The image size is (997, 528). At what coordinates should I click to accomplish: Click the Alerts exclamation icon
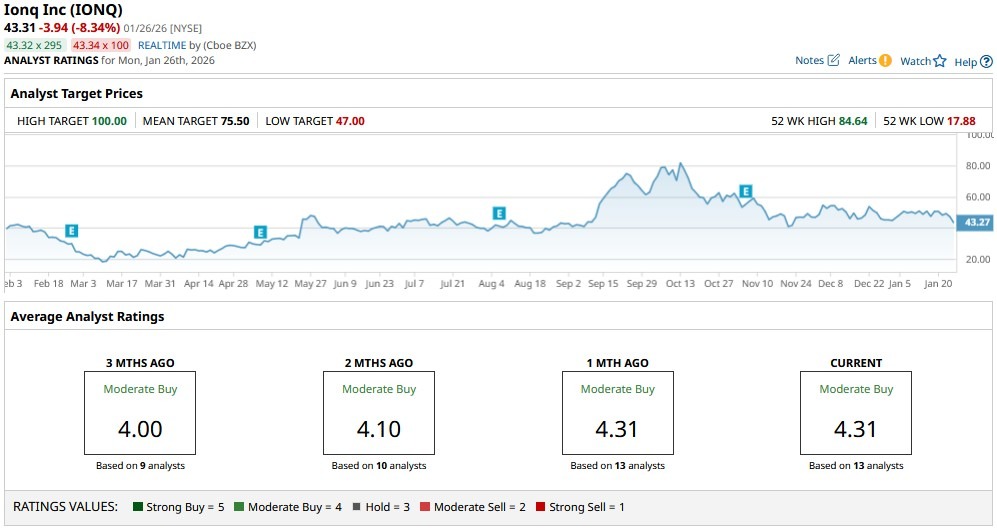[885, 60]
